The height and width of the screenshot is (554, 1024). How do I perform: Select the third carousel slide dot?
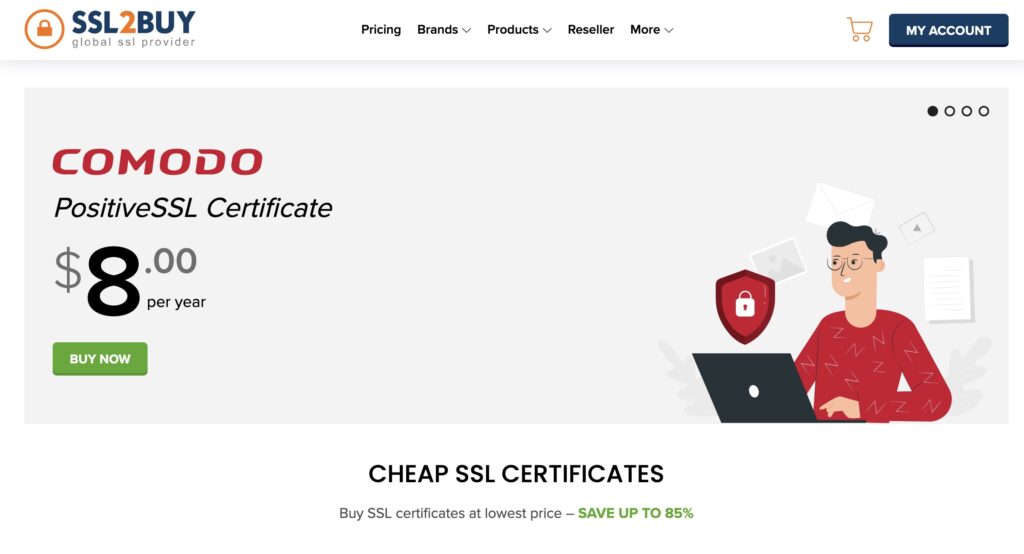(967, 111)
